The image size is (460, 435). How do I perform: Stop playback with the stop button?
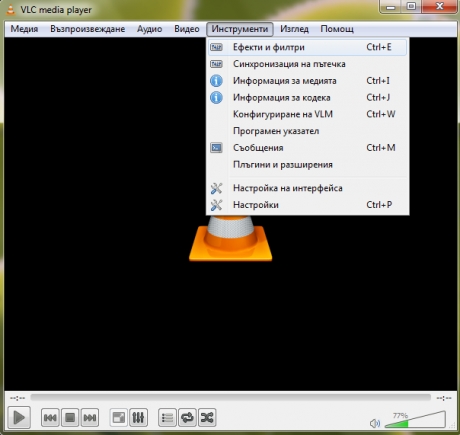[70, 417]
